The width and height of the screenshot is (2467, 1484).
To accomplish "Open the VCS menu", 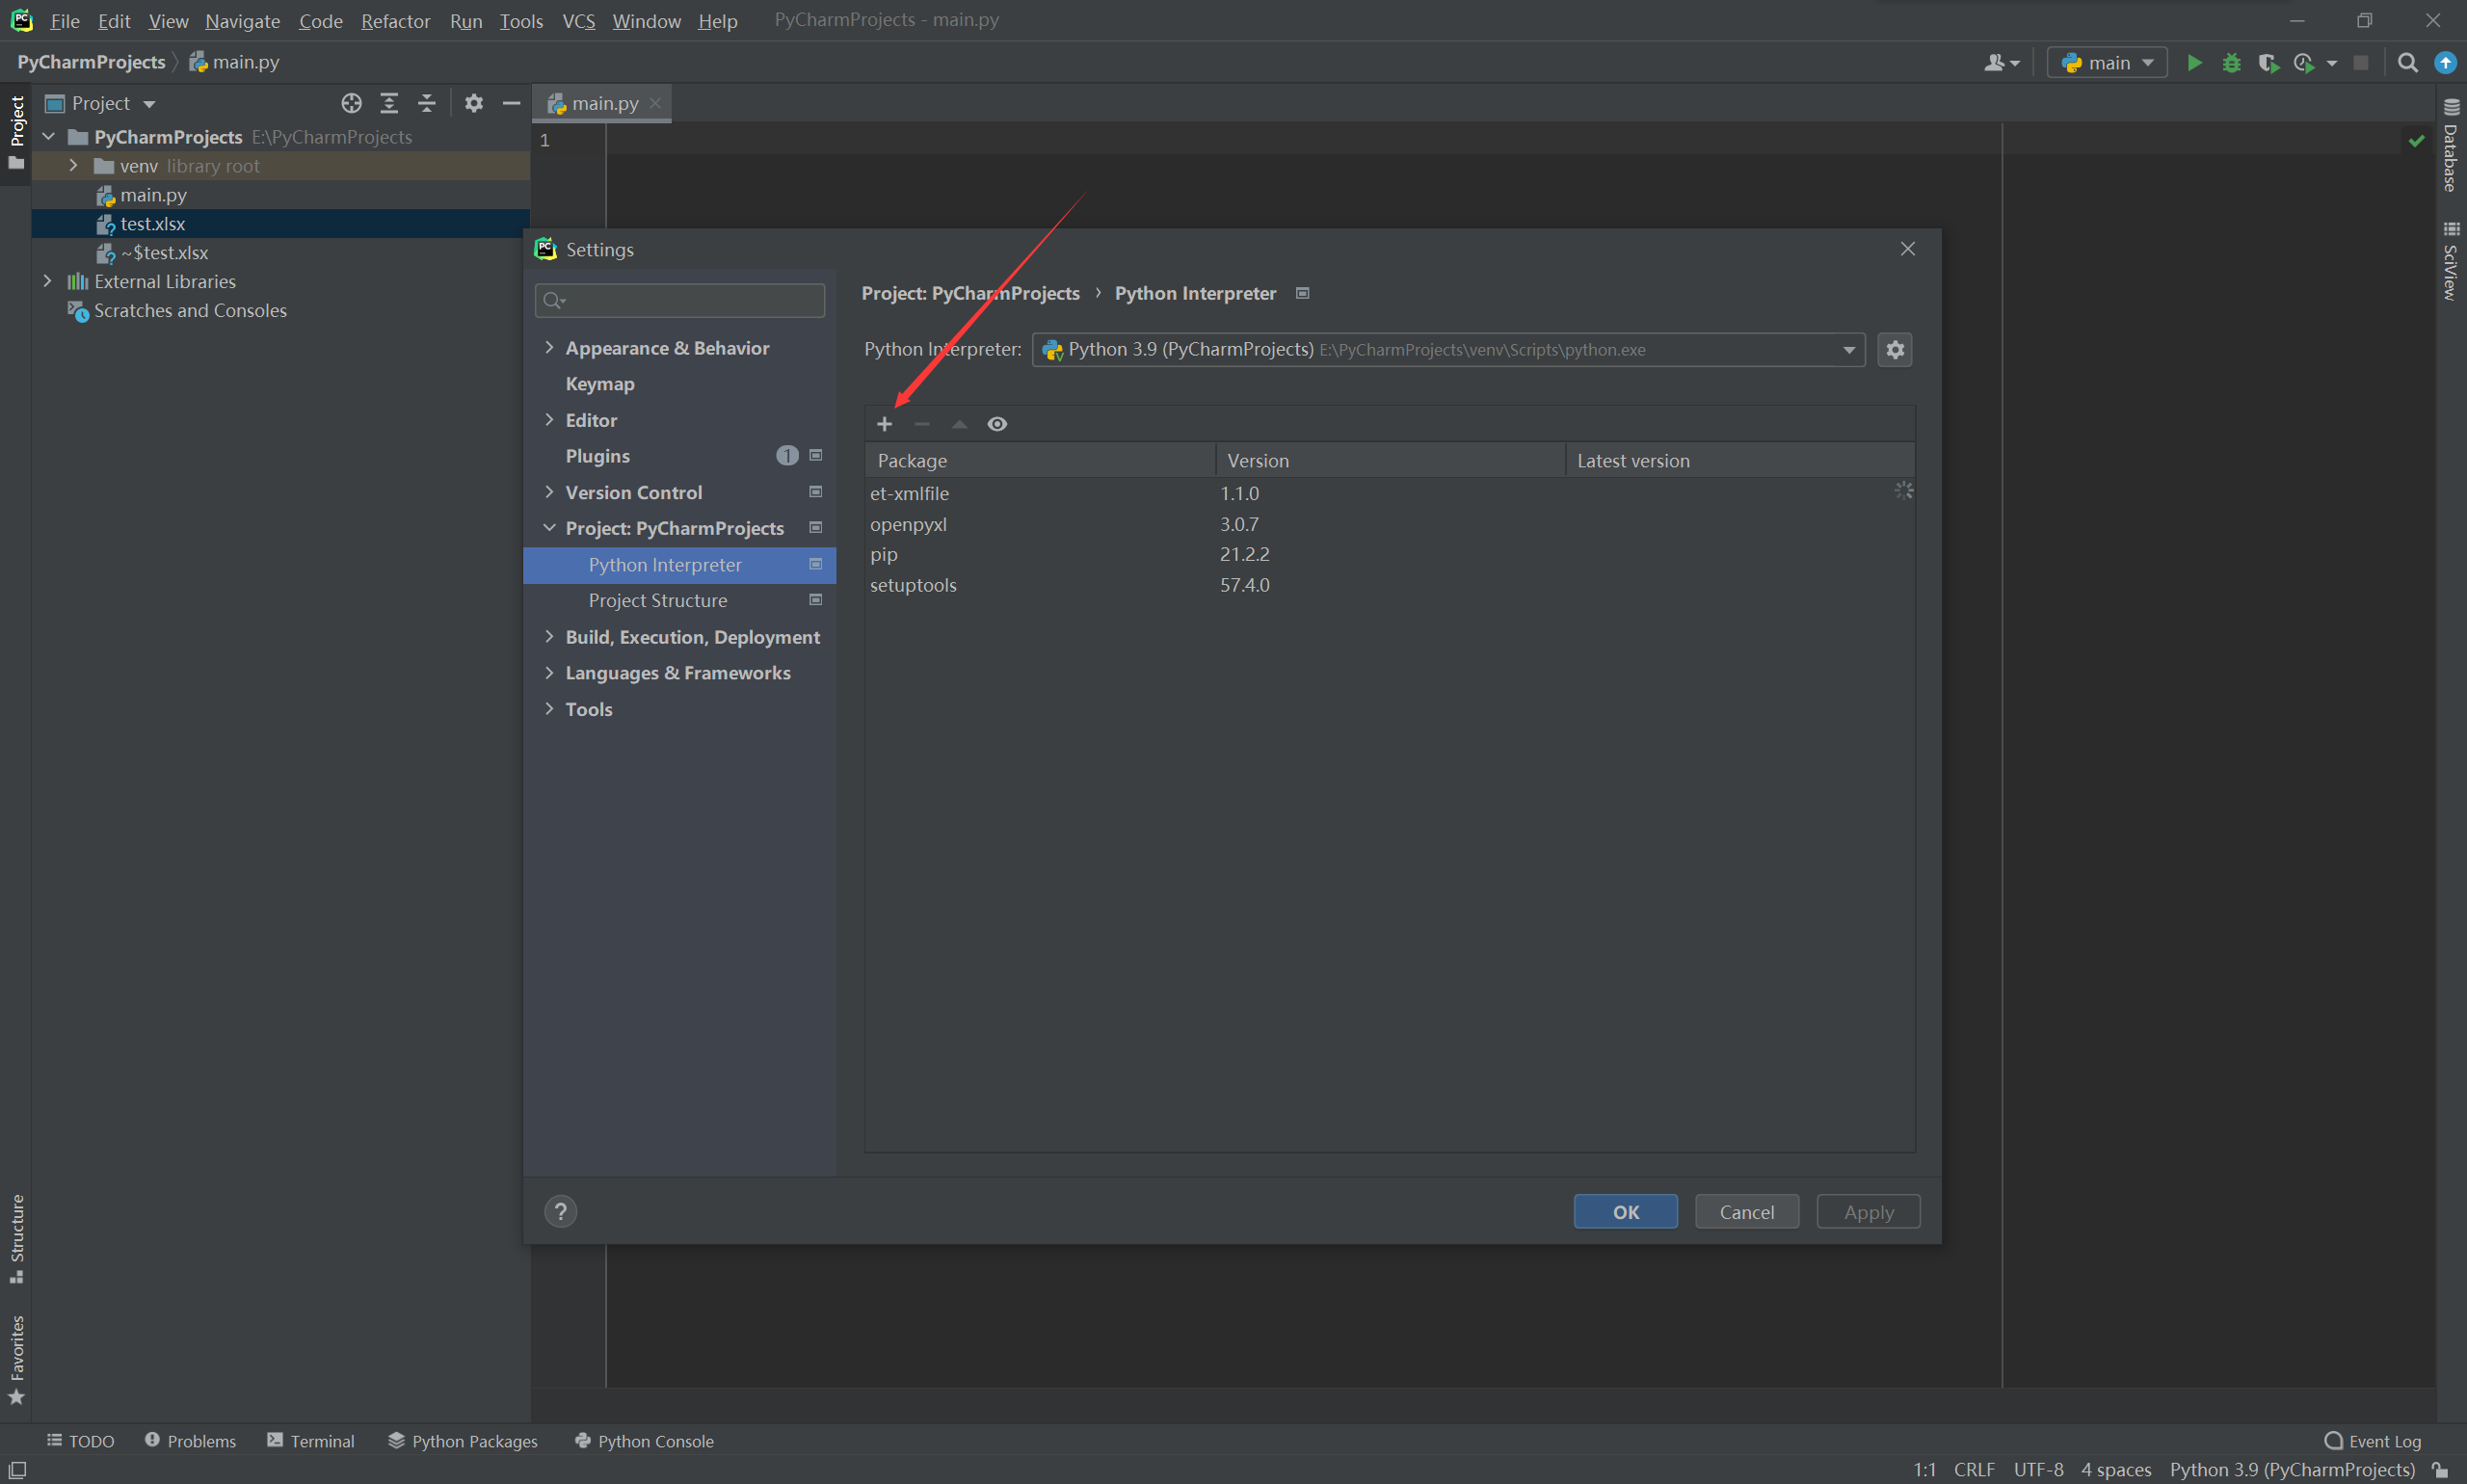I will [x=578, y=21].
